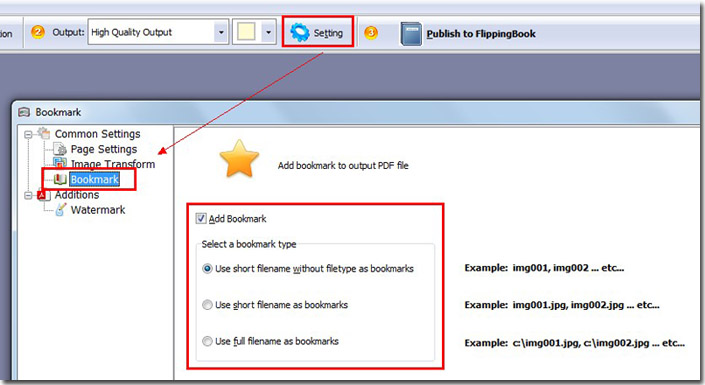Image resolution: width=705 pixels, height=385 pixels.
Task: Select Bookmark tree item
Action: click(x=94, y=179)
